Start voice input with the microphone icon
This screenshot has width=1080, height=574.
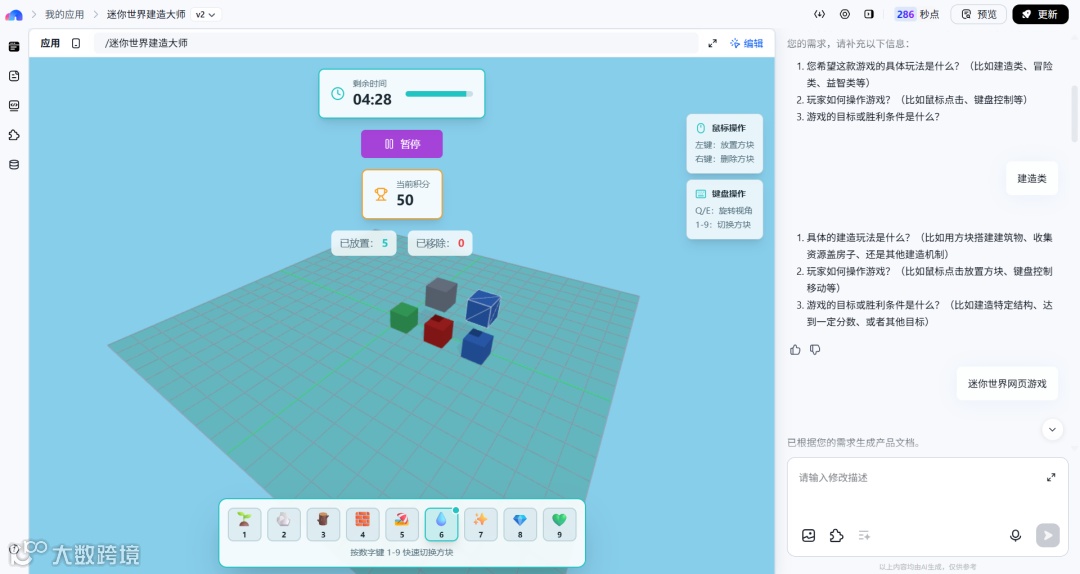[1015, 535]
